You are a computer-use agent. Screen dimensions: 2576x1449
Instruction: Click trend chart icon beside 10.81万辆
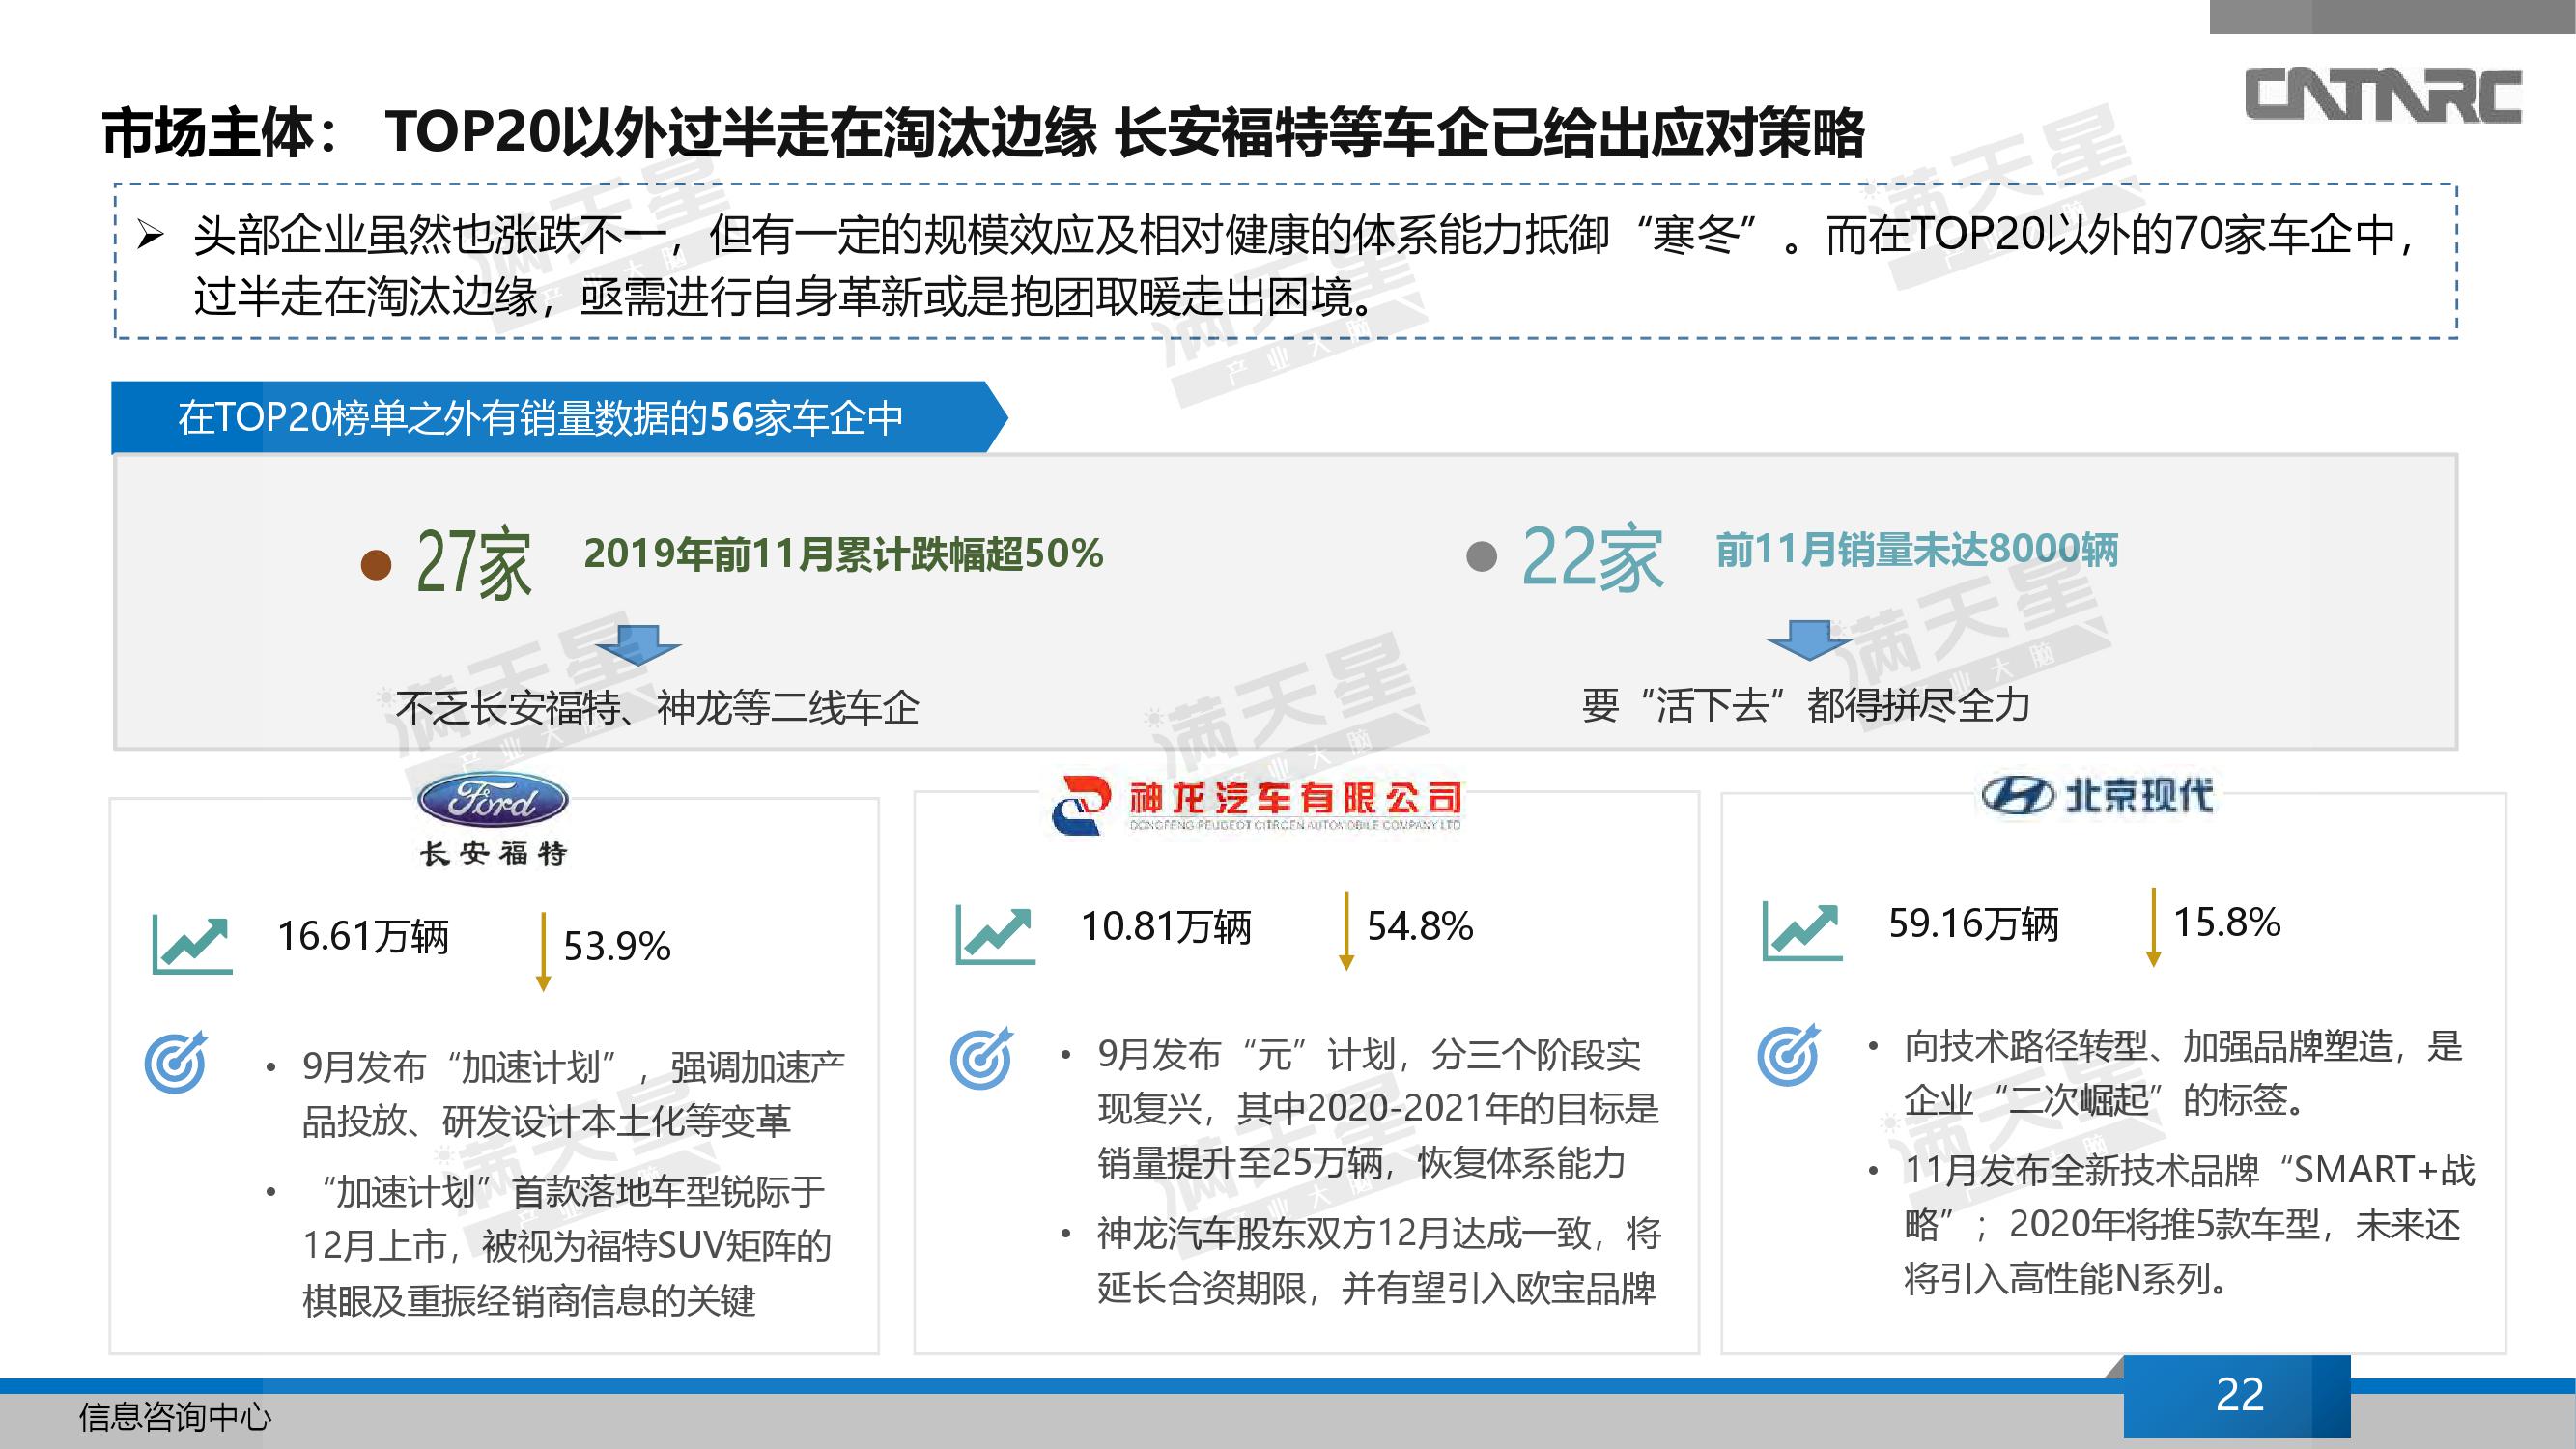(995, 934)
